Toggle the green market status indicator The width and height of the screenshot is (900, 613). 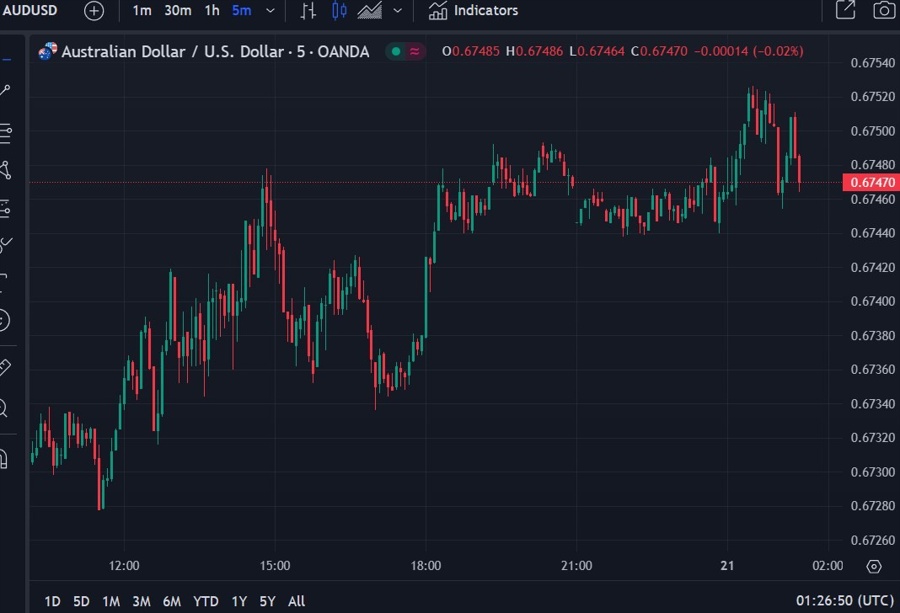(396, 52)
